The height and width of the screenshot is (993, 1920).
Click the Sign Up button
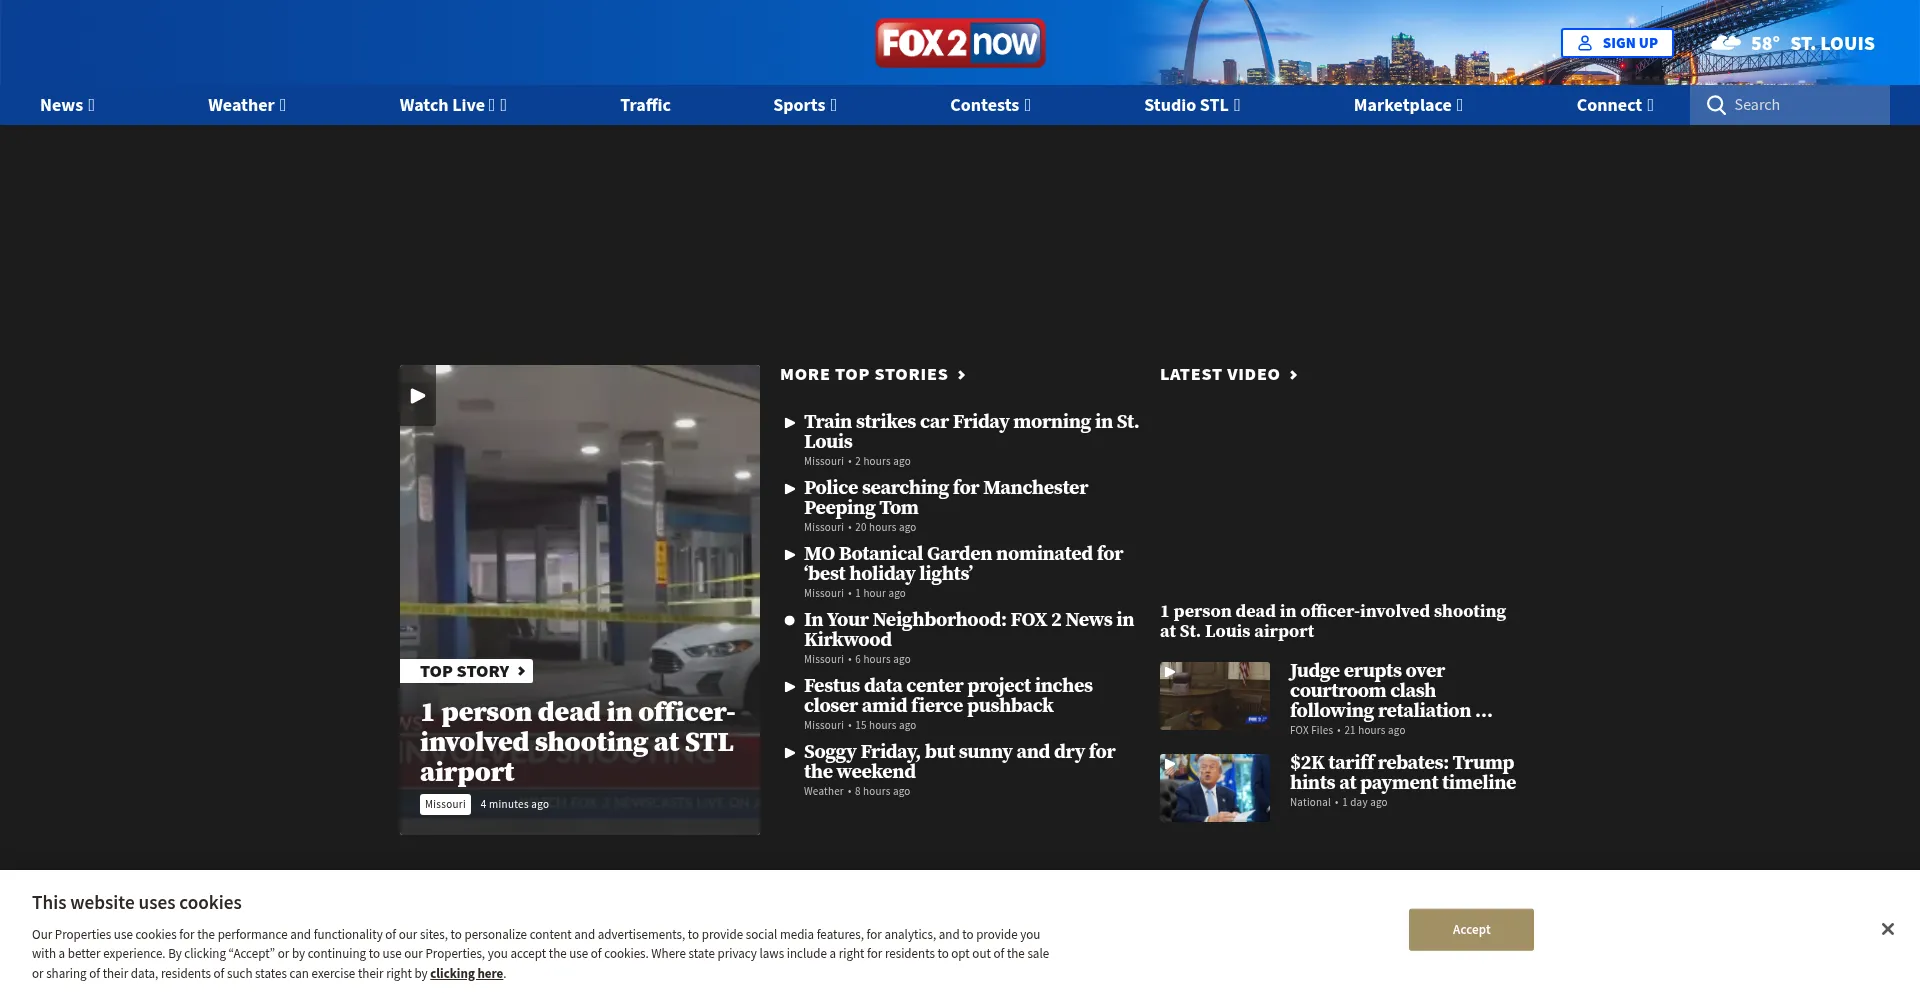click(1616, 43)
